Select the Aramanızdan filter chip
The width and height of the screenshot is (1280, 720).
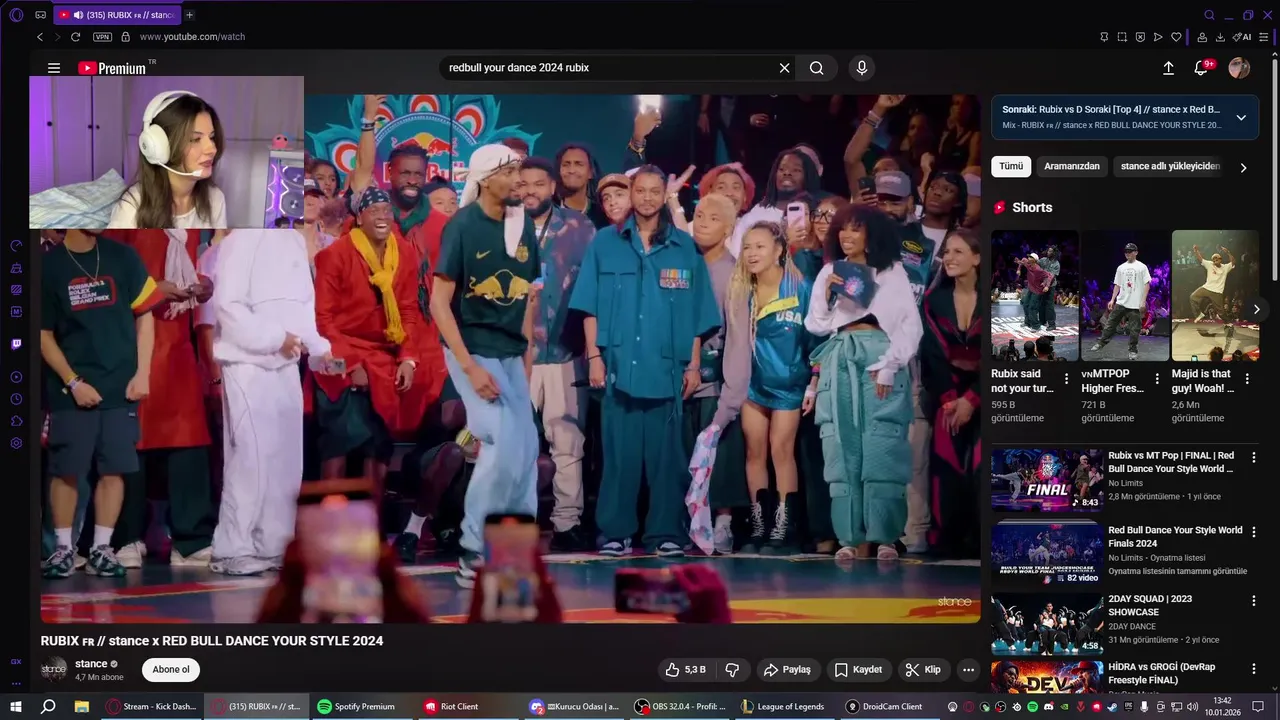click(1072, 166)
